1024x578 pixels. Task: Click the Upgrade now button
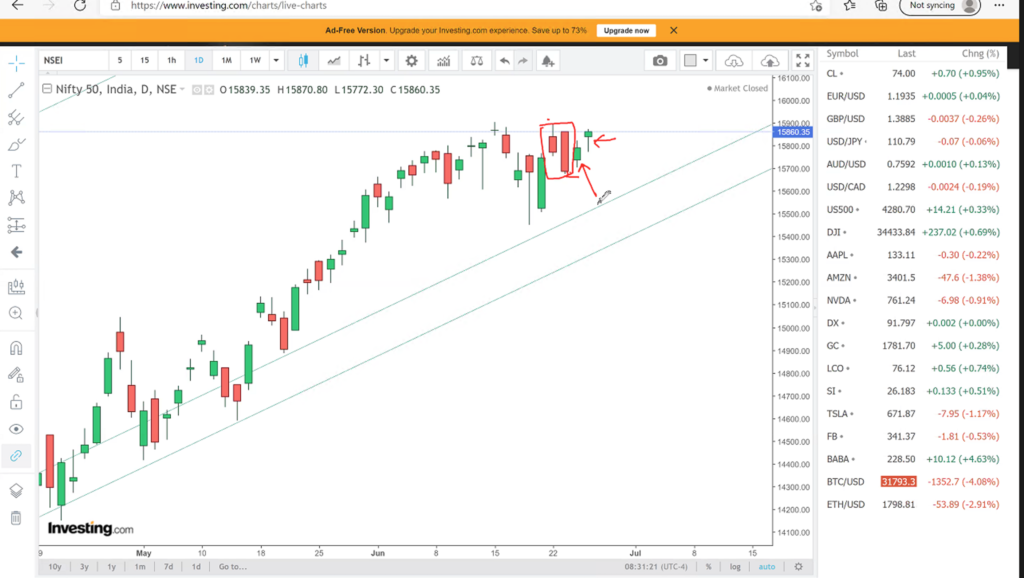pyautogui.click(x=627, y=31)
